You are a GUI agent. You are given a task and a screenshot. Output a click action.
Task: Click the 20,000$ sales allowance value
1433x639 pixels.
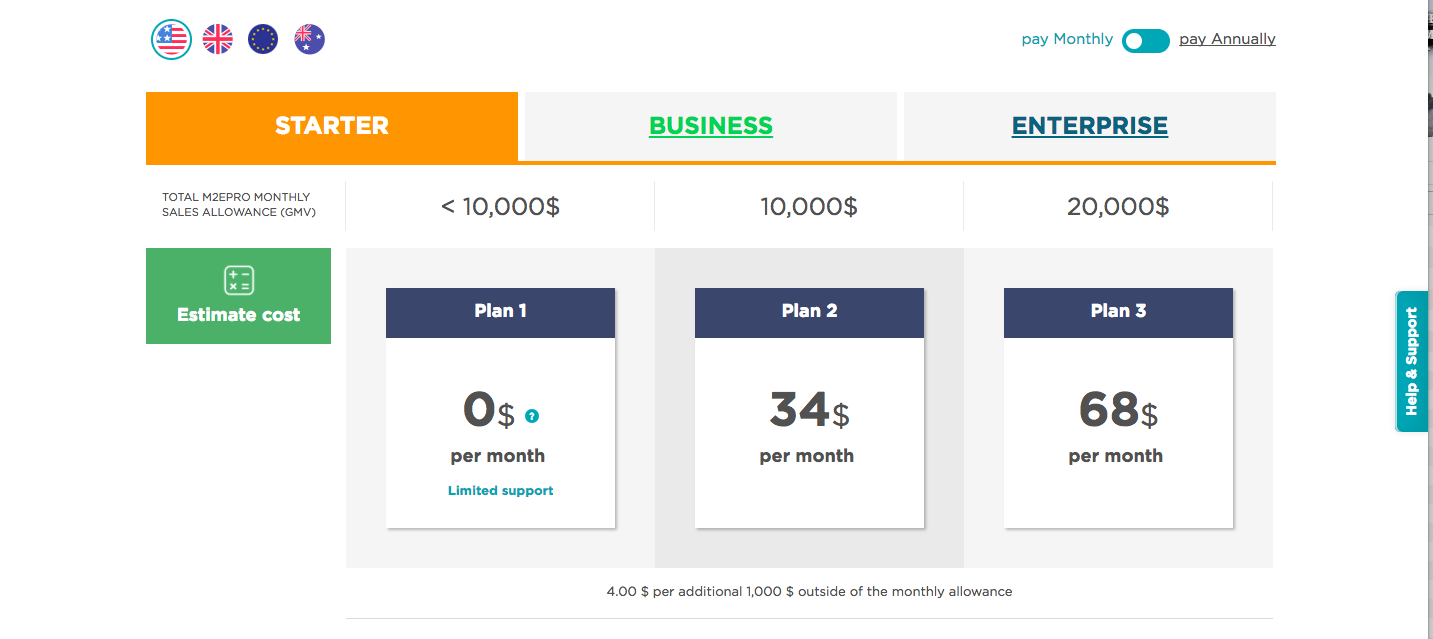(1118, 207)
